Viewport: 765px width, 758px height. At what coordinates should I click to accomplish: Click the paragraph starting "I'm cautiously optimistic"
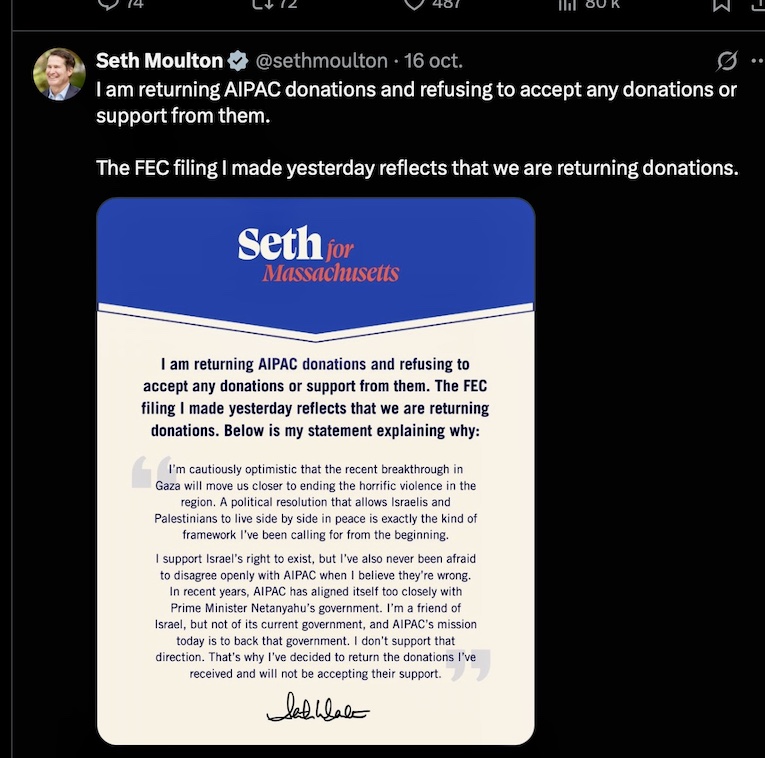click(x=316, y=502)
